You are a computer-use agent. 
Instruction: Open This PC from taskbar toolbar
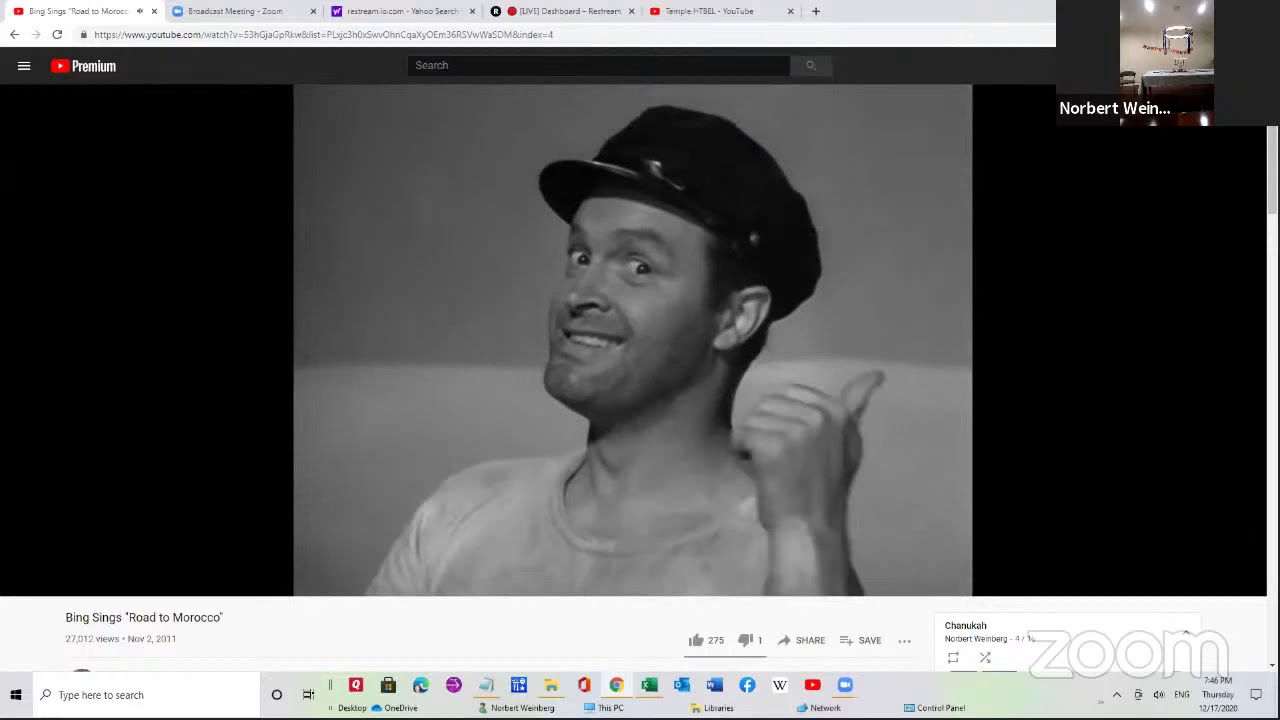click(604, 708)
